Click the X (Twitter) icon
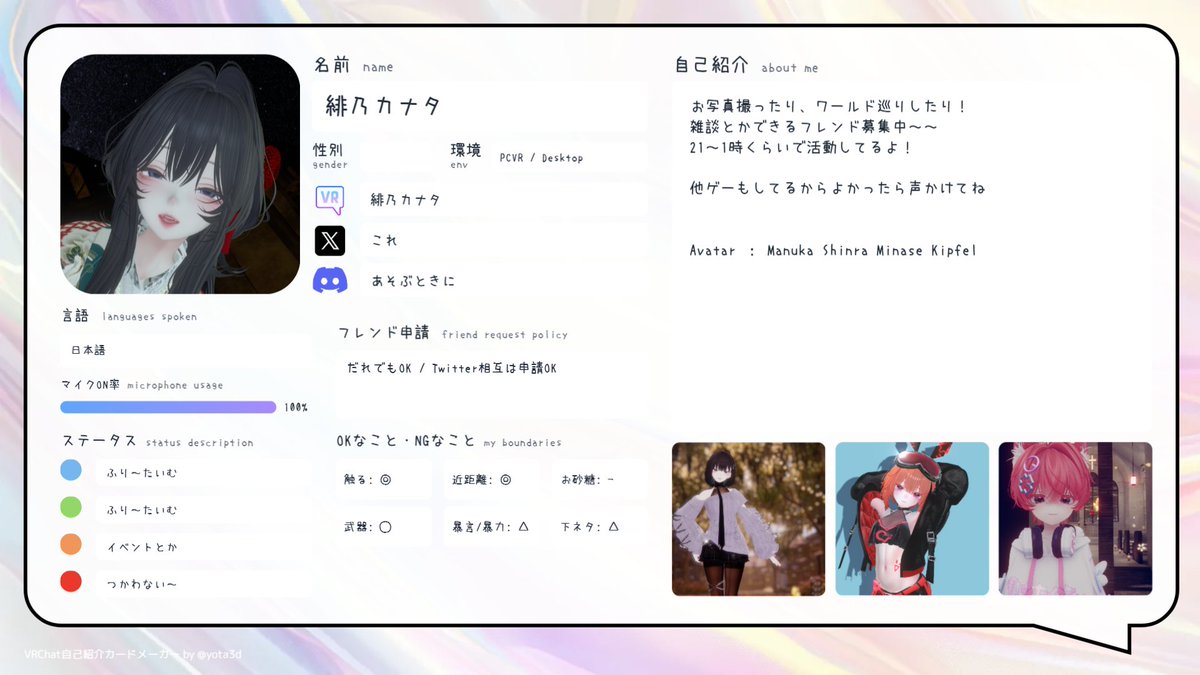 [330, 240]
